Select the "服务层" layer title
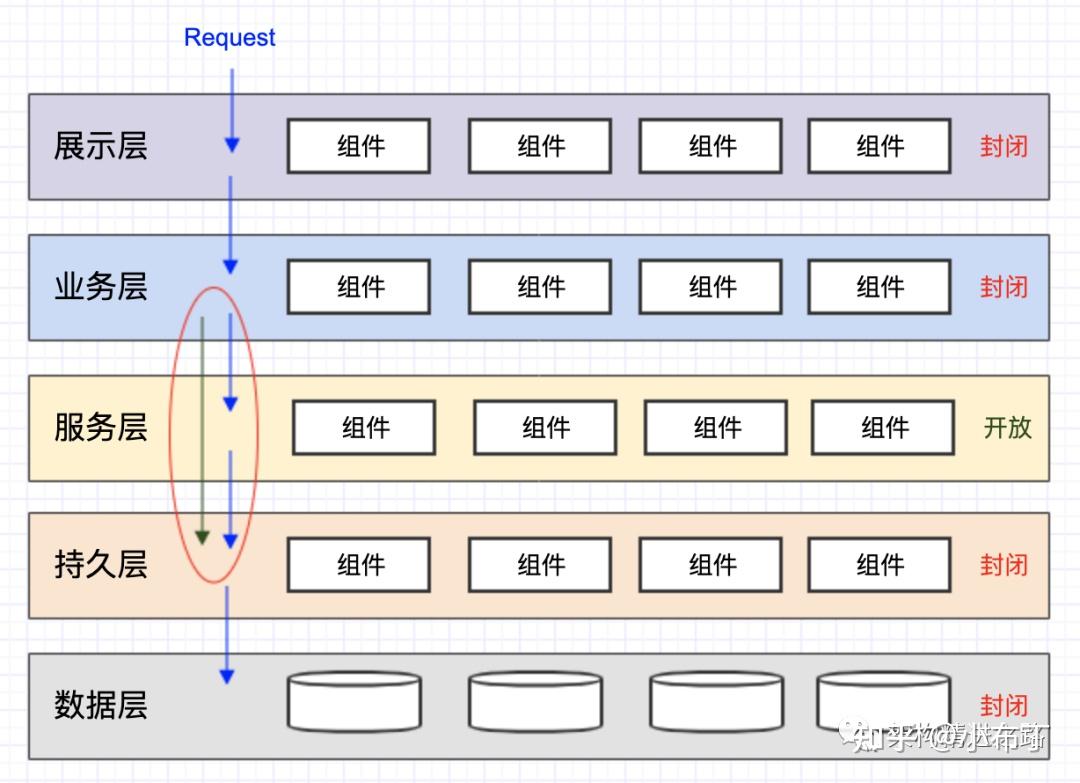The image size is (1080, 783). click(101, 427)
